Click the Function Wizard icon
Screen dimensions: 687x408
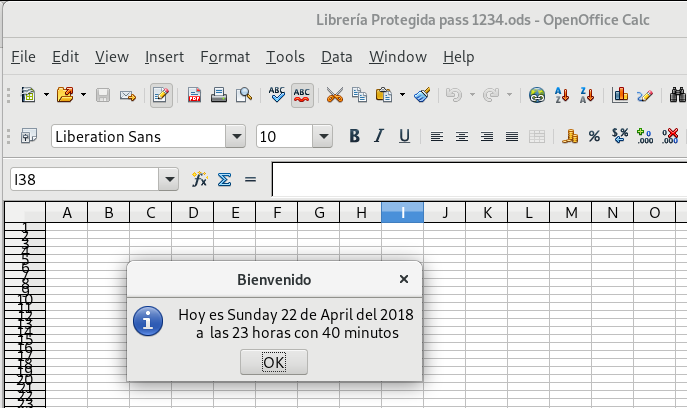tap(199, 180)
